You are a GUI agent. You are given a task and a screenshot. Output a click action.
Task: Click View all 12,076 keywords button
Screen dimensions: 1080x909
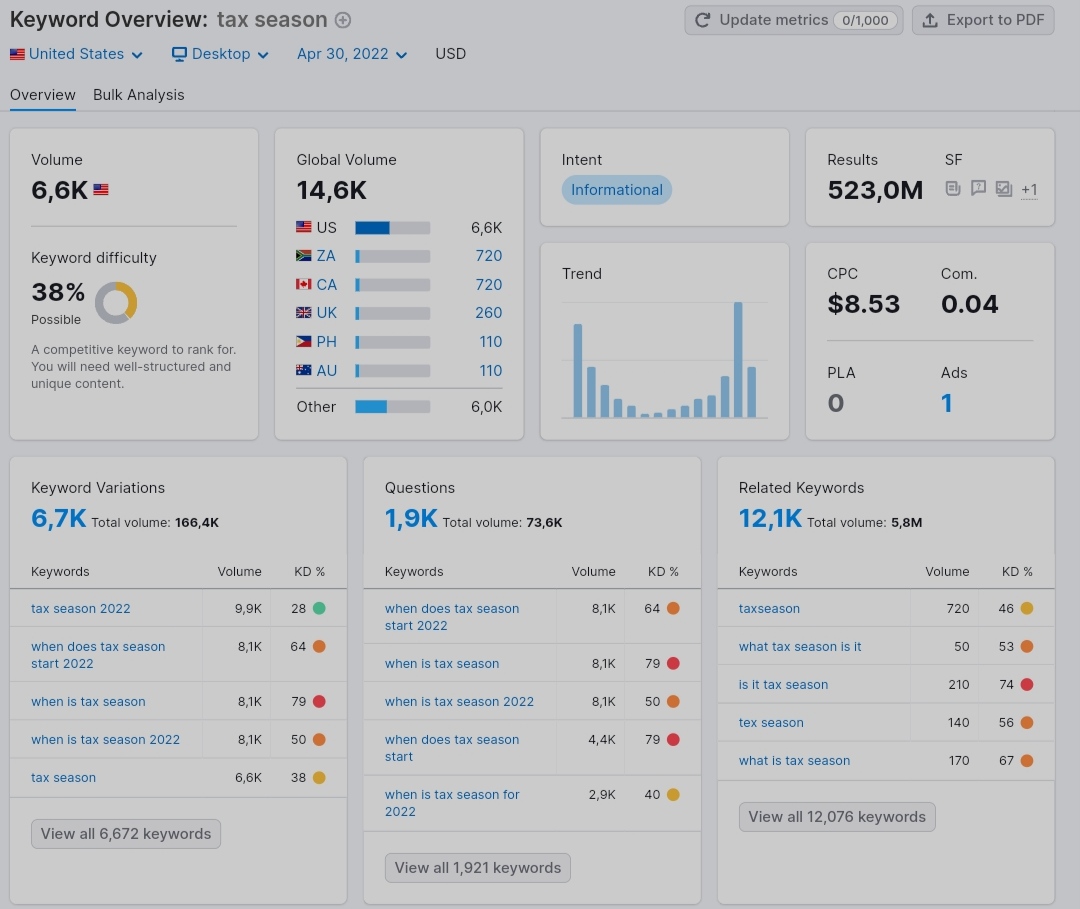pyautogui.click(x=837, y=817)
